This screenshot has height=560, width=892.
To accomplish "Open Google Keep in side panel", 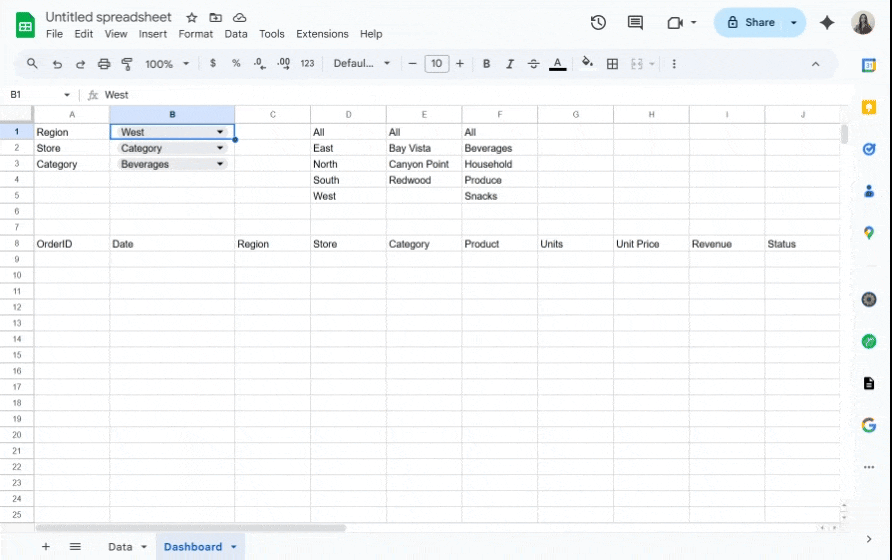I will pos(869,107).
